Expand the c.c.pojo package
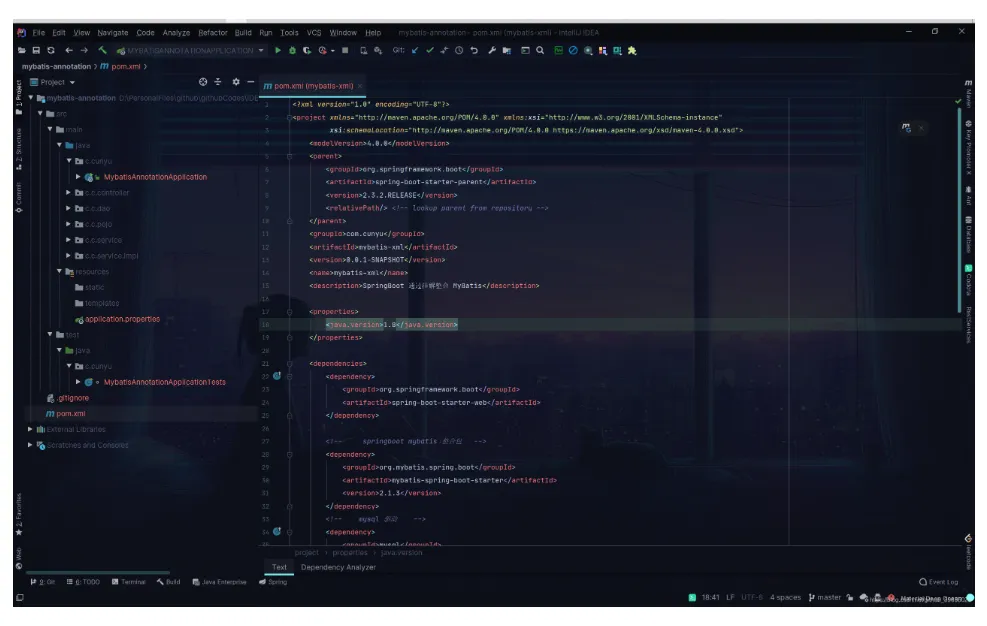This screenshot has height=626, width=987. (68, 224)
